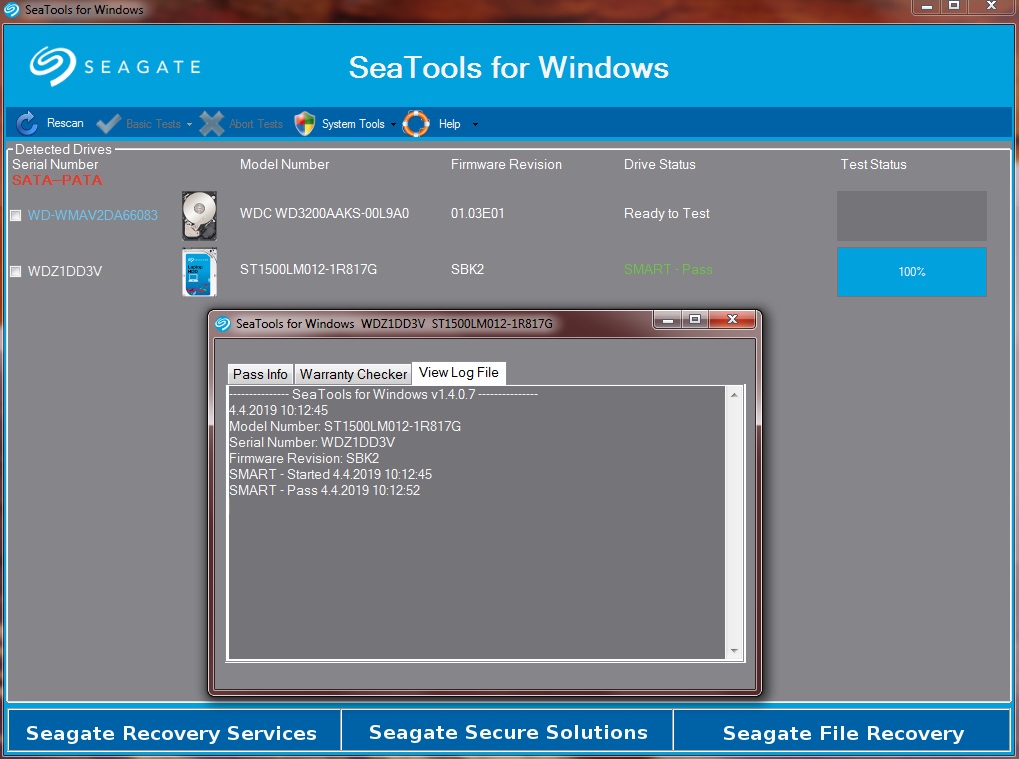Expand the Help dropdown arrow
This screenshot has width=1019, height=759.
click(475, 125)
